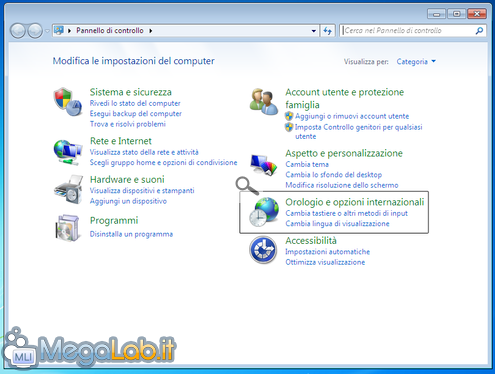Click the Accessibilità round blue icon
This screenshot has width=495, height=374.
(263, 250)
